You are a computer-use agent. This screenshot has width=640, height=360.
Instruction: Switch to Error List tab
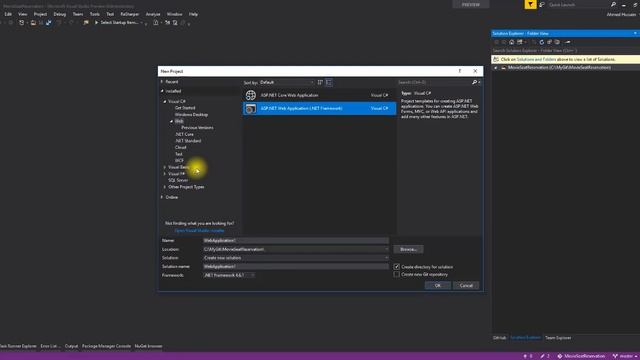(50, 346)
